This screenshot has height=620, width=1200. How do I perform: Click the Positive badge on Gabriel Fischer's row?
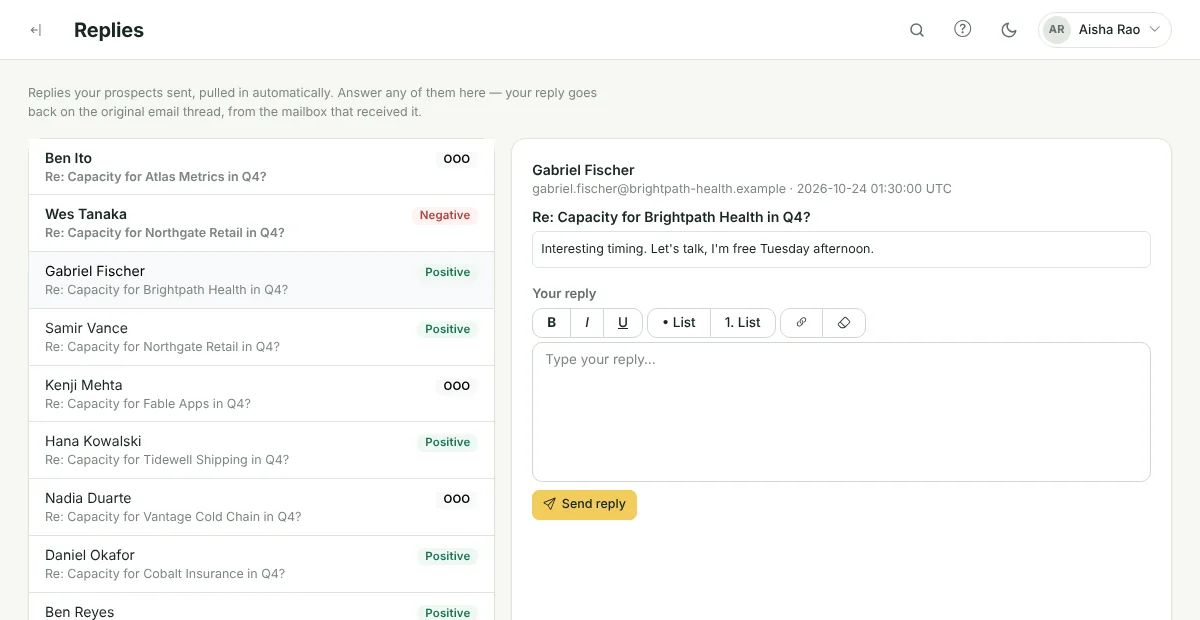coord(447,272)
